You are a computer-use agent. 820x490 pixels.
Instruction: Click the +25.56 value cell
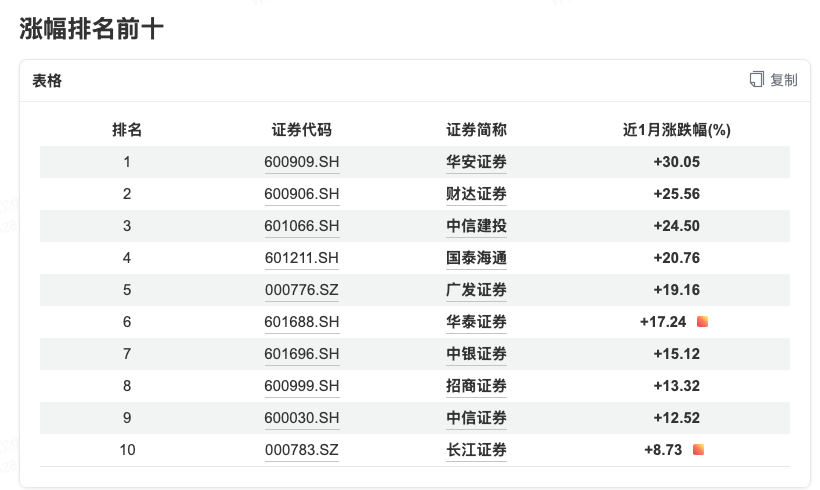(677, 194)
